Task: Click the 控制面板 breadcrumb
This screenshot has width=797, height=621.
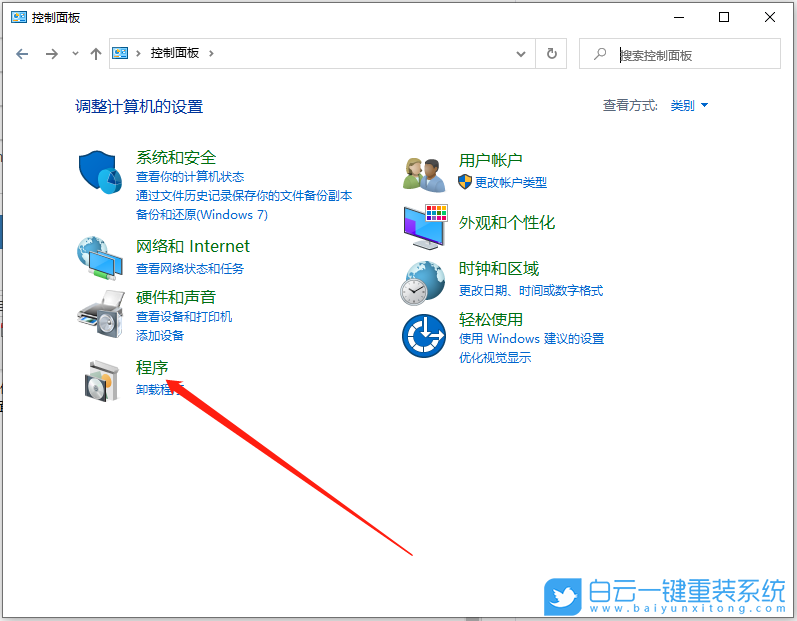Action: pos(174,53)
